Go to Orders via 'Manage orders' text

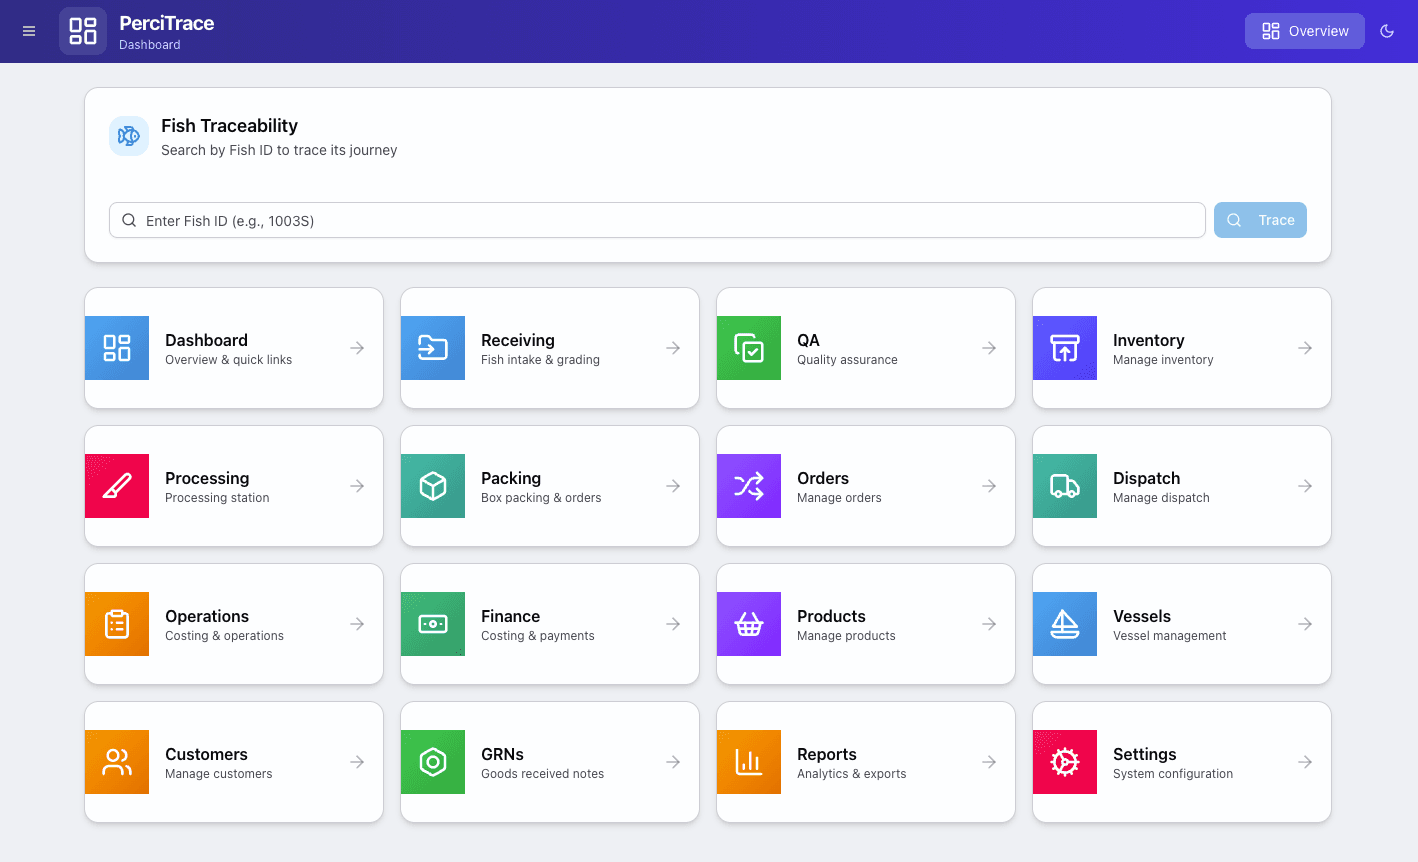pos(839,498)
